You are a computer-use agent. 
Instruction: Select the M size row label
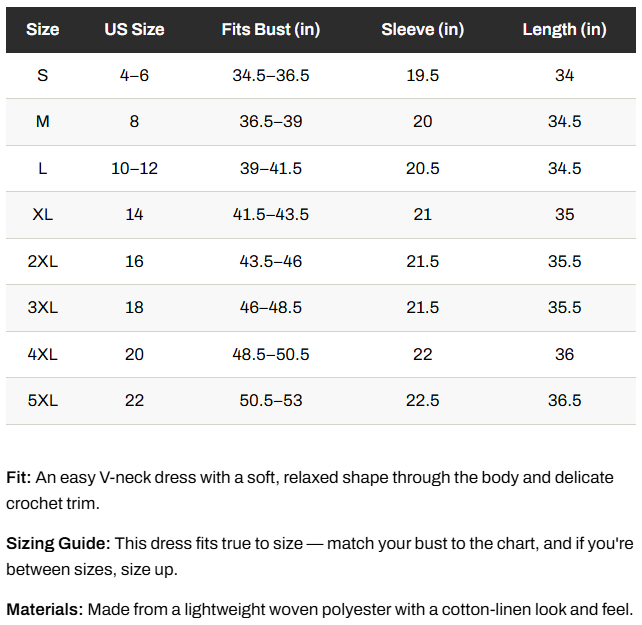tap(43, 122)
